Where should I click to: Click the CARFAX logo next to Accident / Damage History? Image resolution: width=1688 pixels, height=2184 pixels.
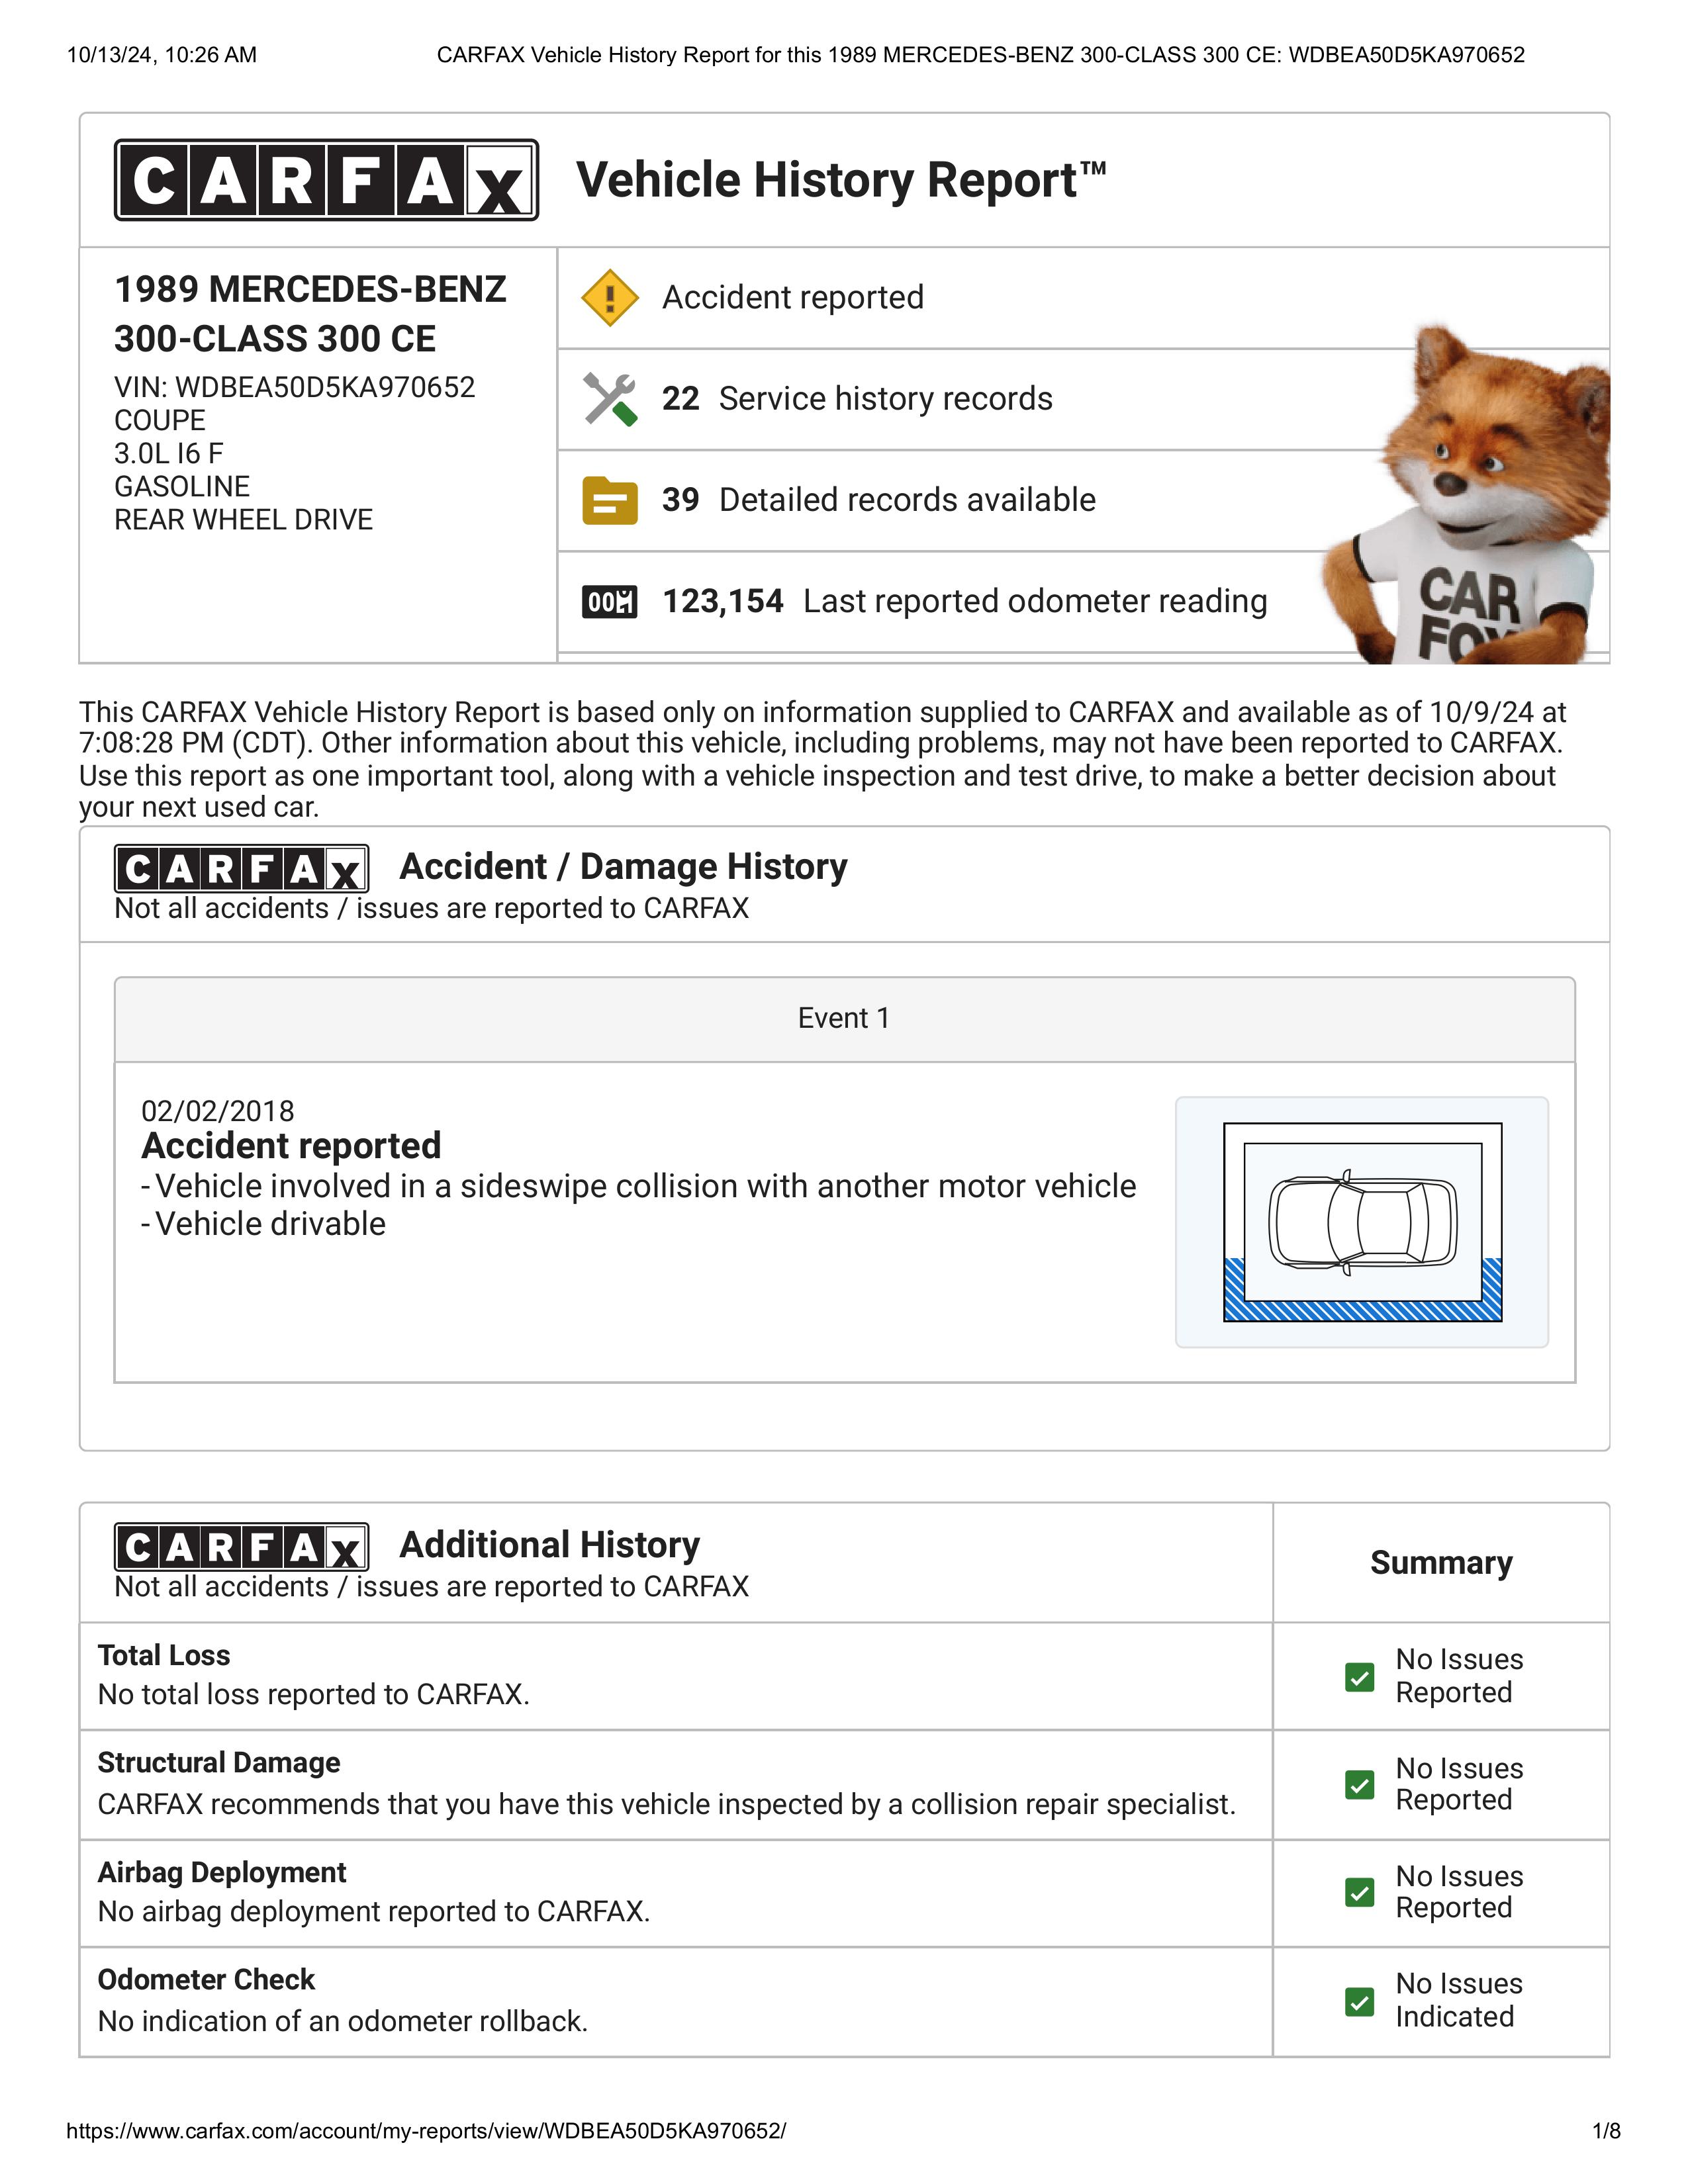(x=241, y=869)
